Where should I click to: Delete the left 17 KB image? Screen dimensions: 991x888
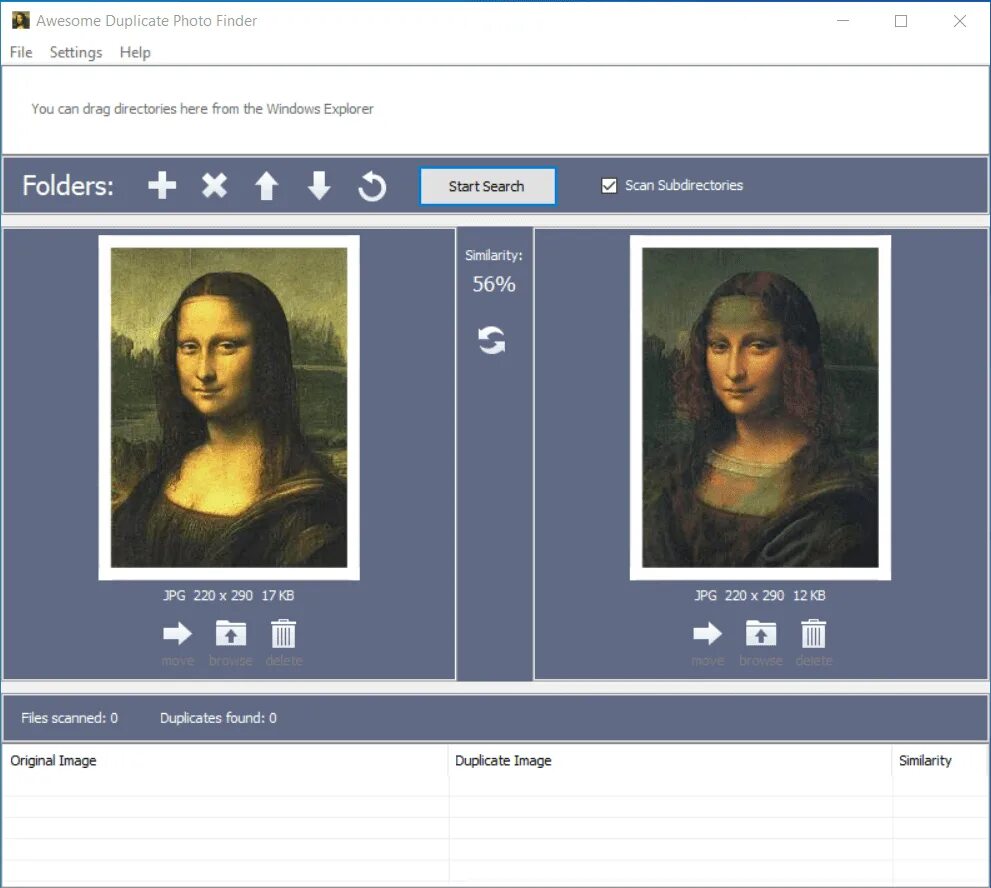[283, 633]
